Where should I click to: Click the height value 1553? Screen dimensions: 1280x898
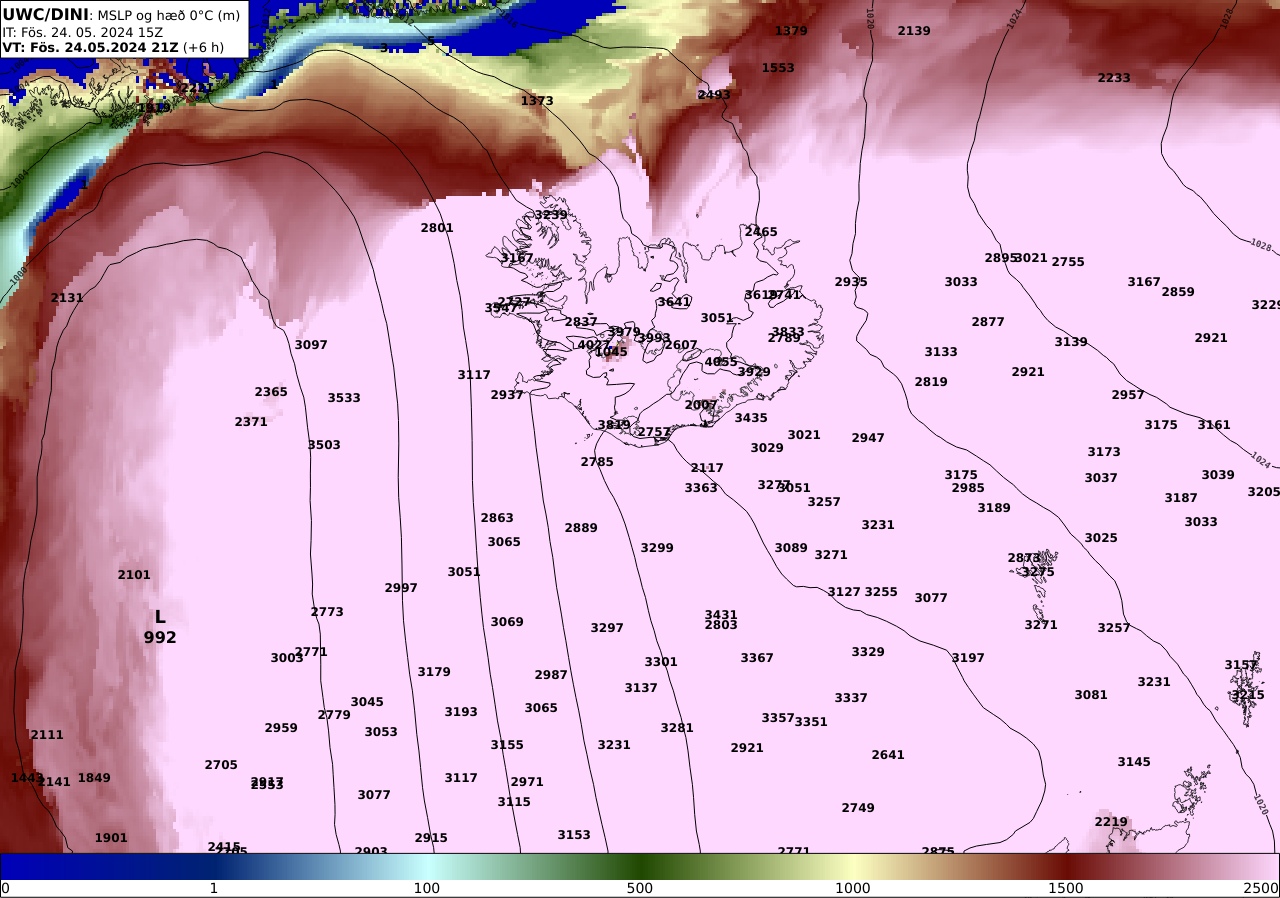(778, 68)
